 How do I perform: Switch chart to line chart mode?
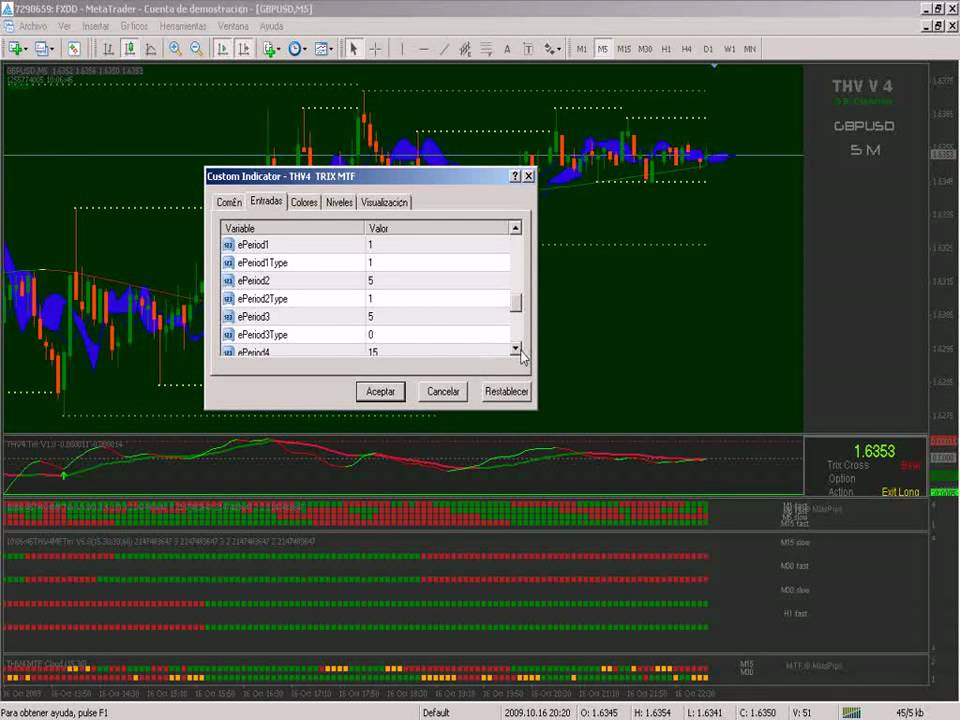click(x=151, y=49)
